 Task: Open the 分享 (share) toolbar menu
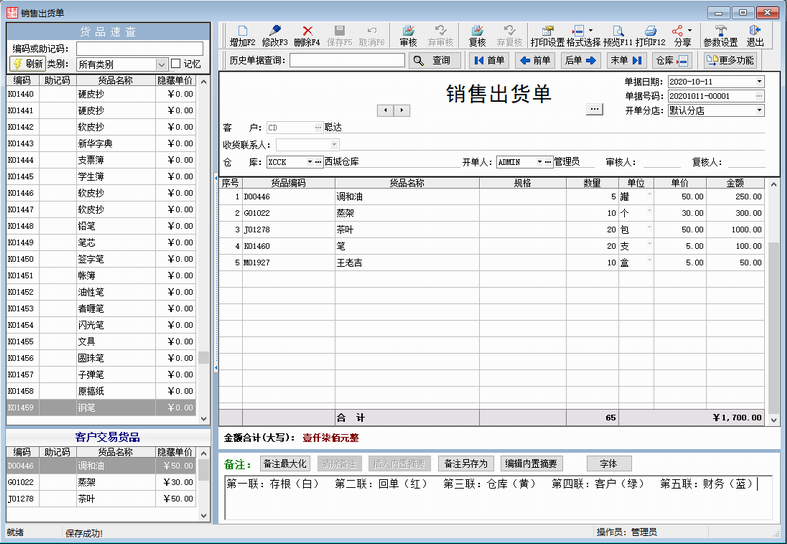click(682, 32)
